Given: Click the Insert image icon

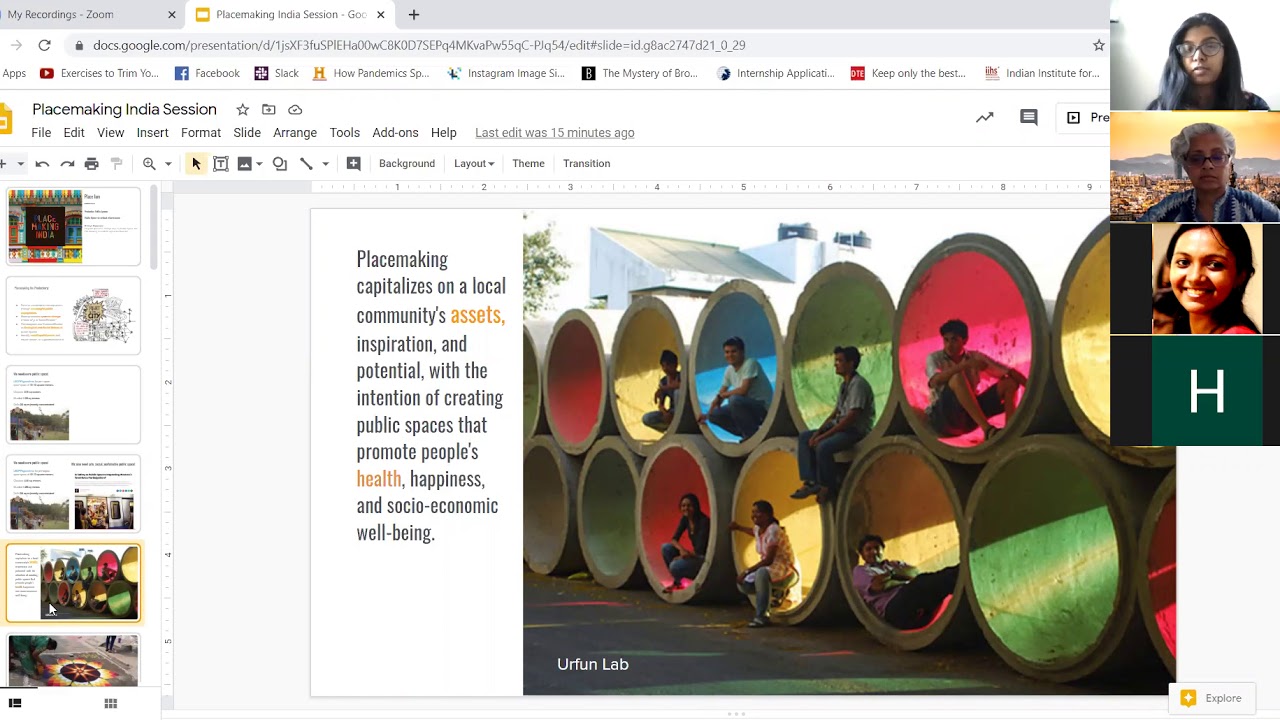Looking at the screenshot, I should pyautogui.click(x=244, y=164).
